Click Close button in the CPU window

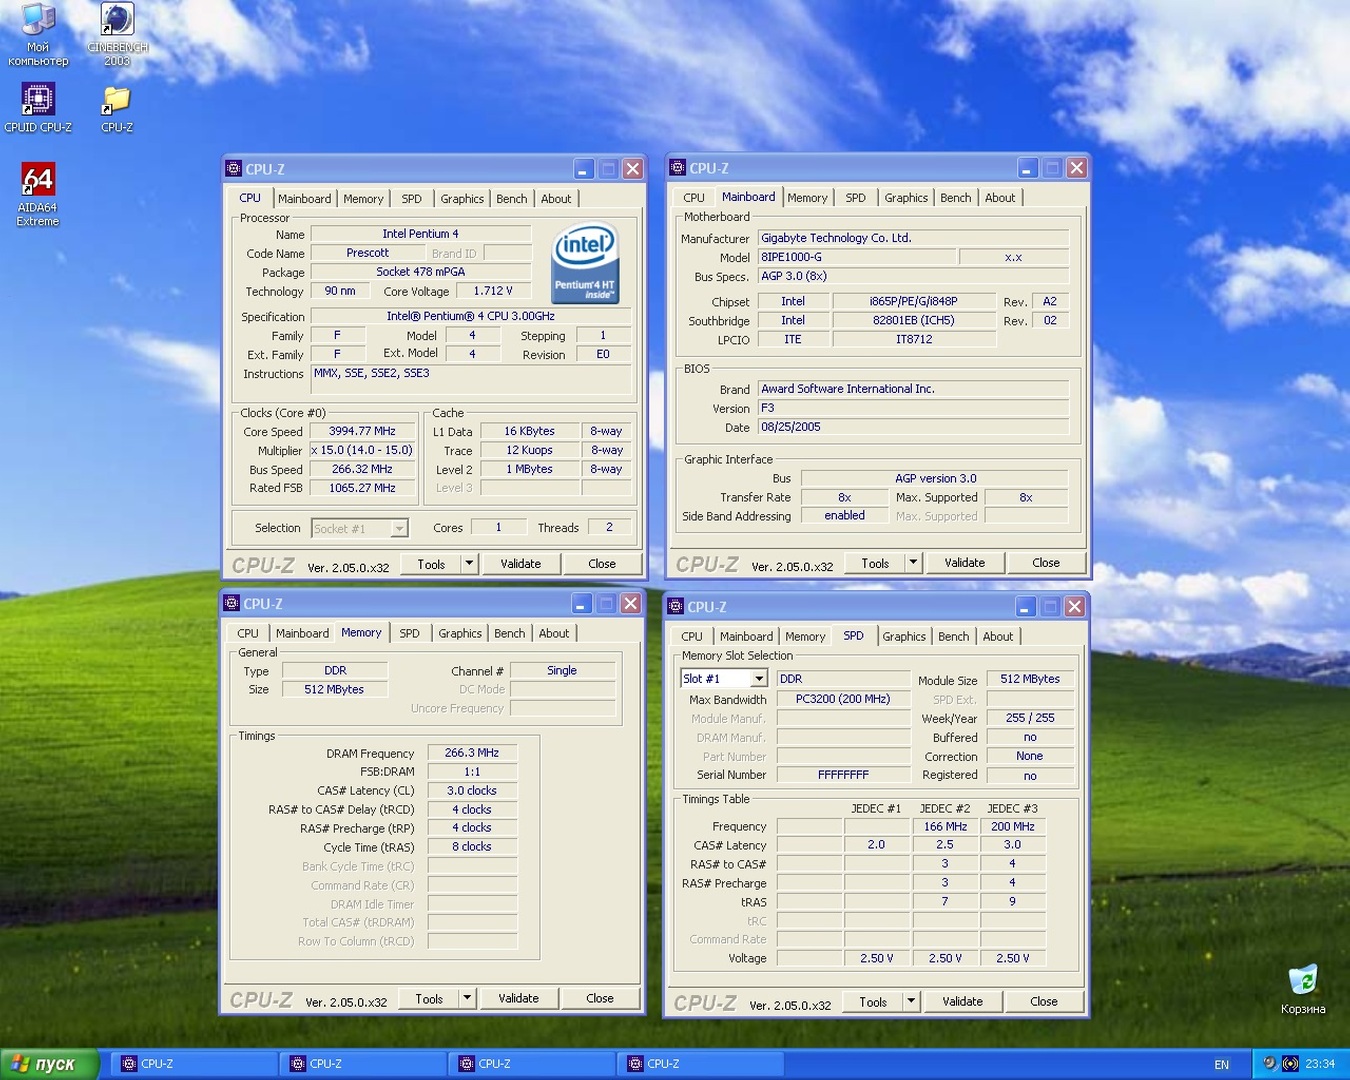pyautogui.click(x=602, y=564)
